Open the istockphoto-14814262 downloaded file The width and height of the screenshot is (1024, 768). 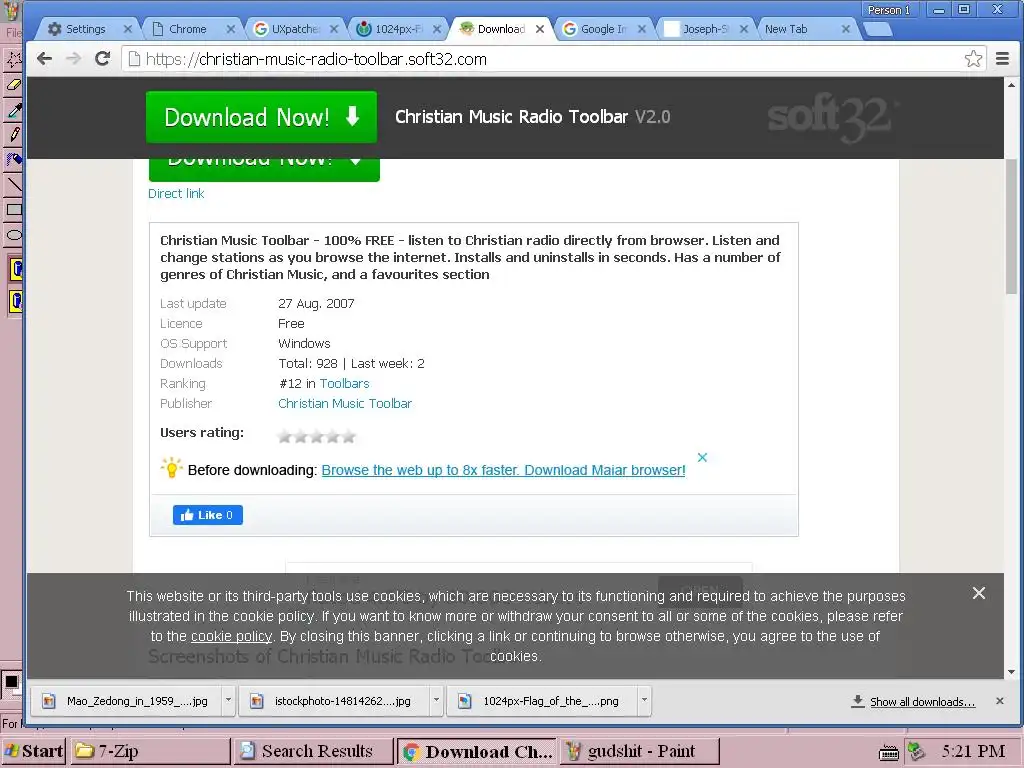tap(335, 701)
